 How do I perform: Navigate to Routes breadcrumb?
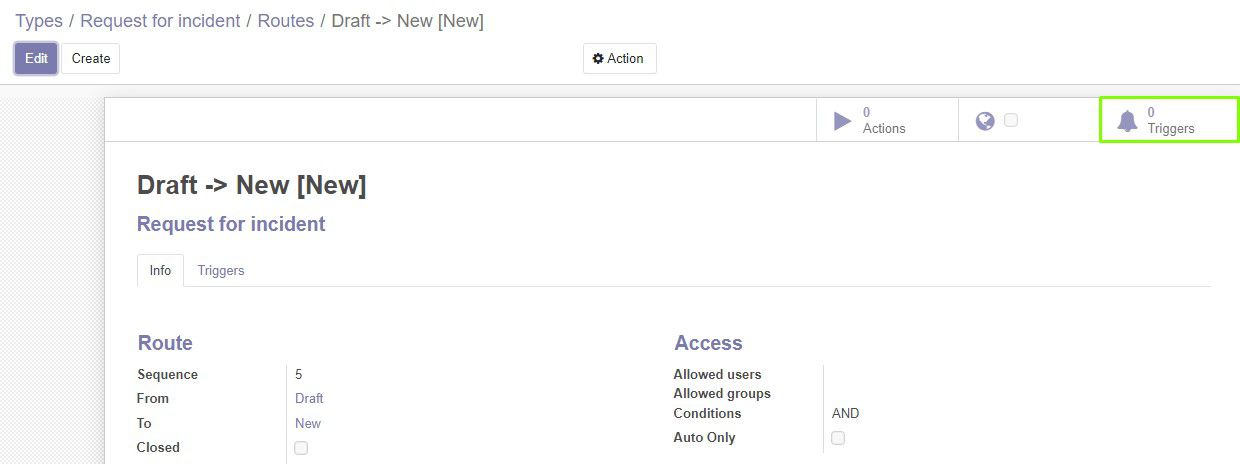tap(286, 21)
